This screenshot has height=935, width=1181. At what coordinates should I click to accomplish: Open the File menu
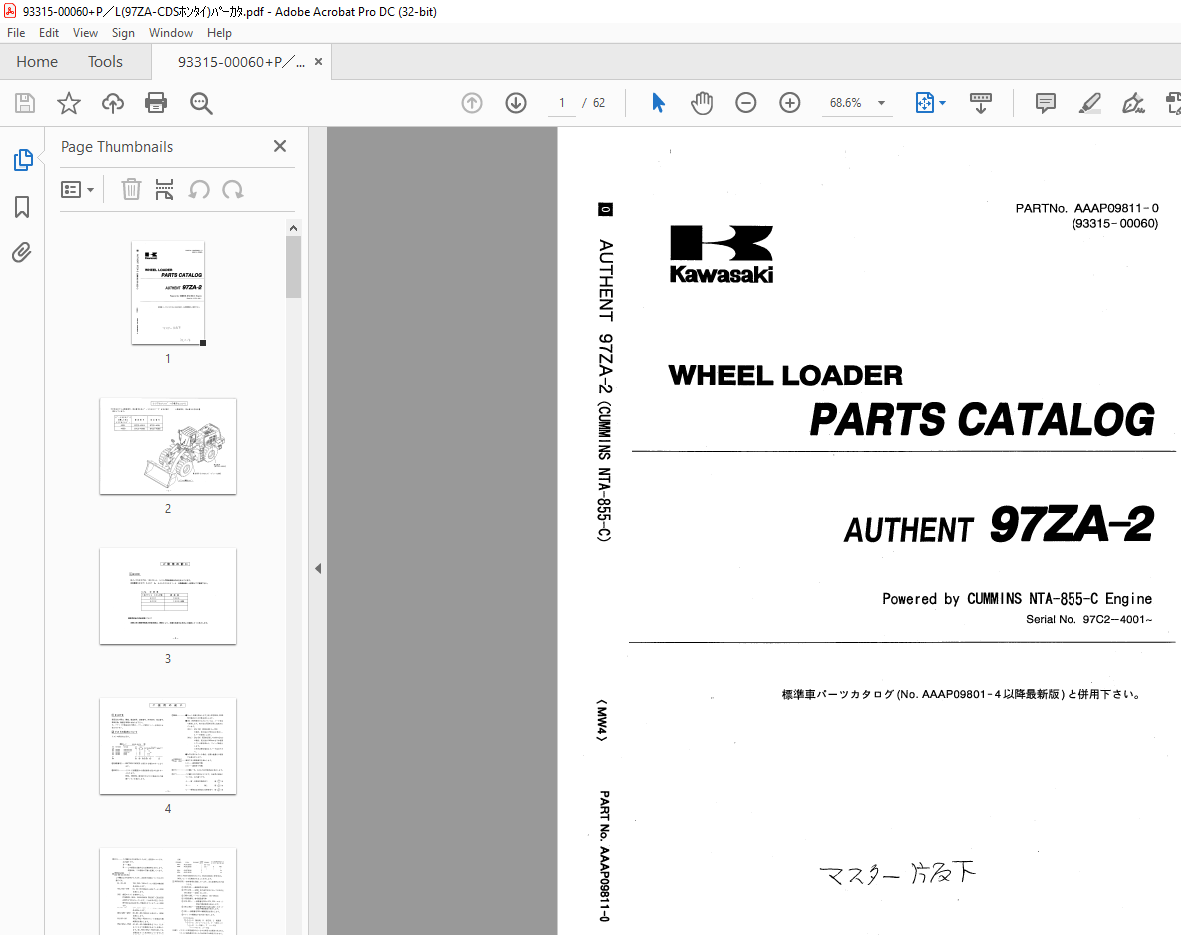[x=16, y=33]
